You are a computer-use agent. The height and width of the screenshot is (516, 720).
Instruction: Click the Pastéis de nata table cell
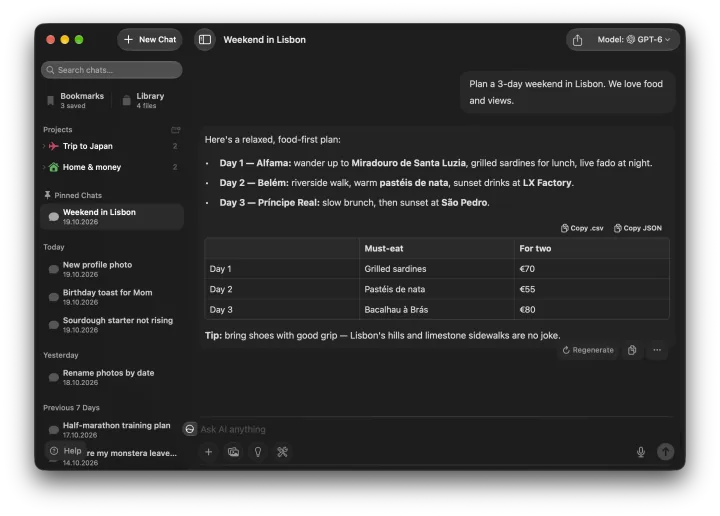(x=437, y=289)
